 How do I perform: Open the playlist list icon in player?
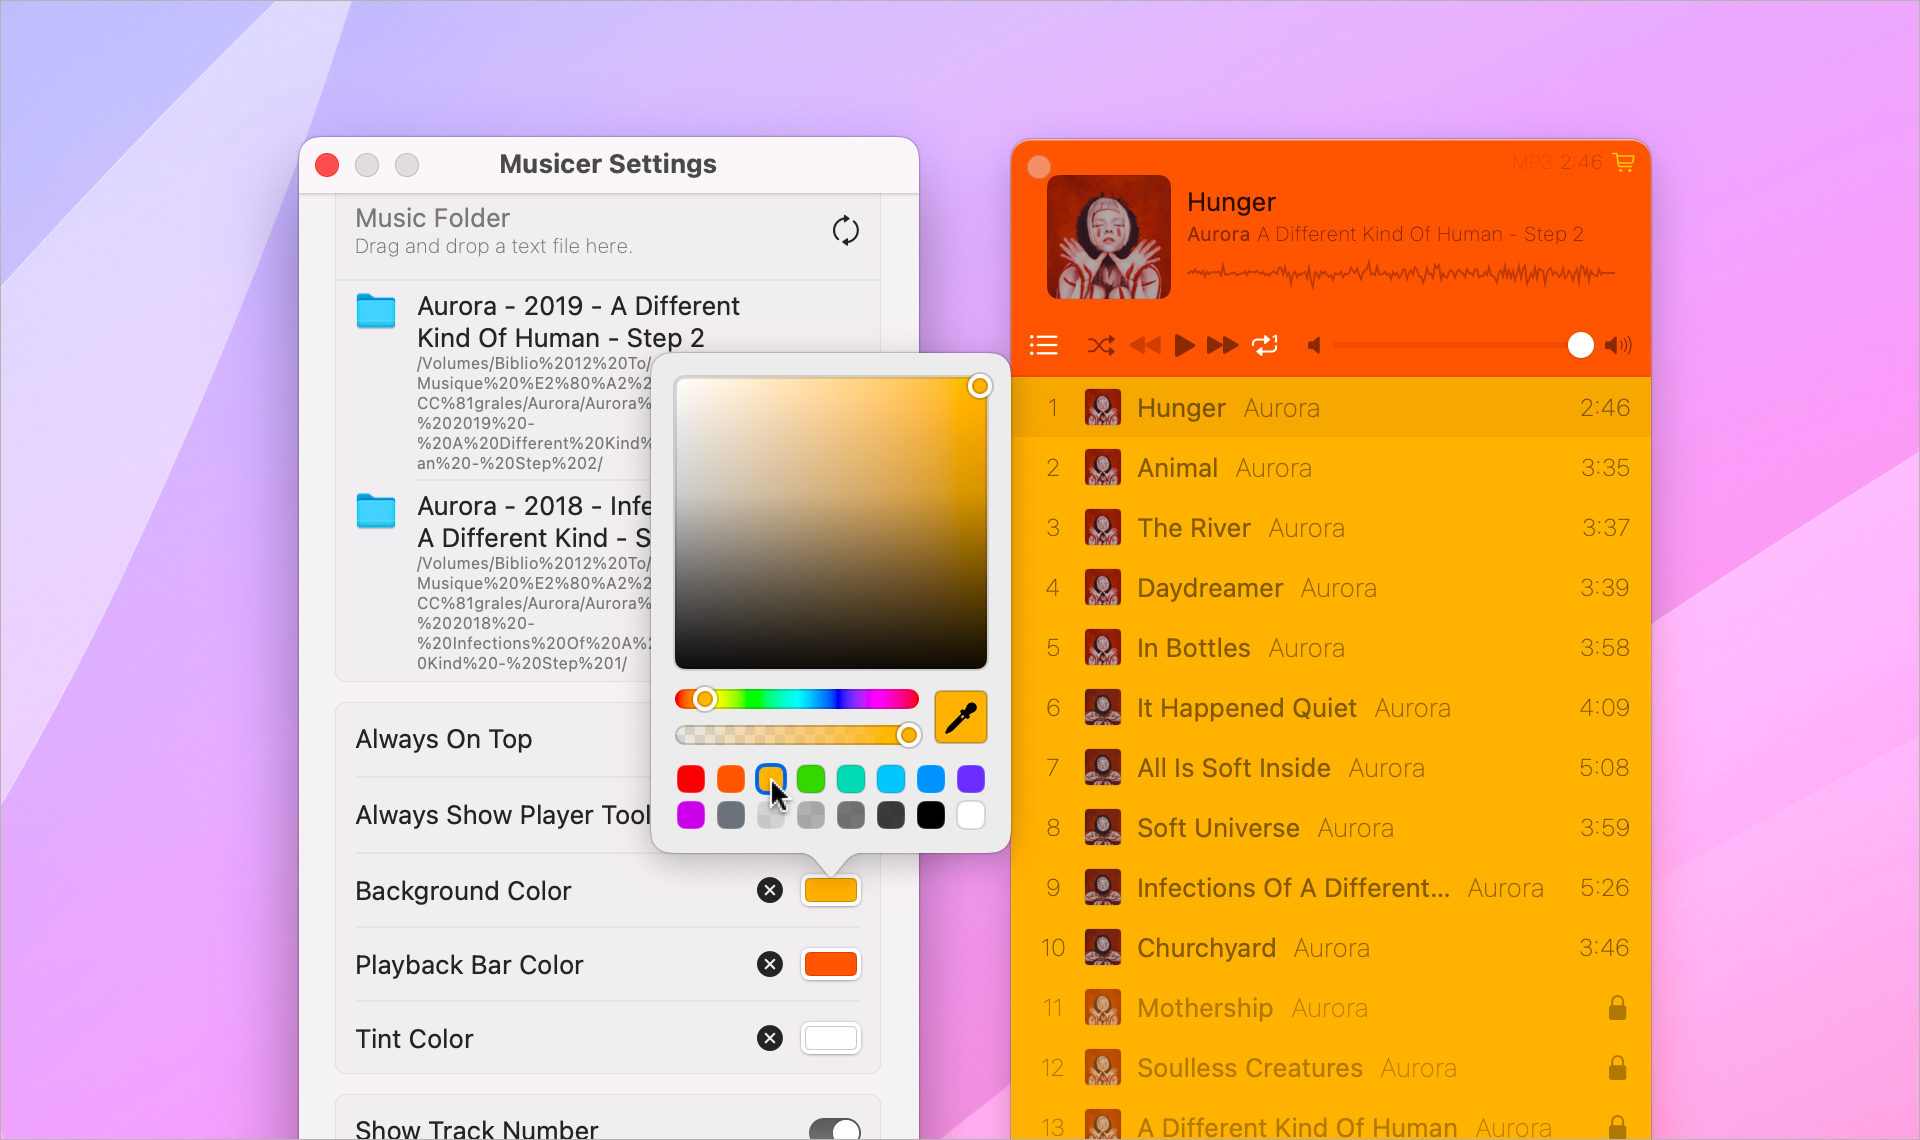[x=1043, y=345]
